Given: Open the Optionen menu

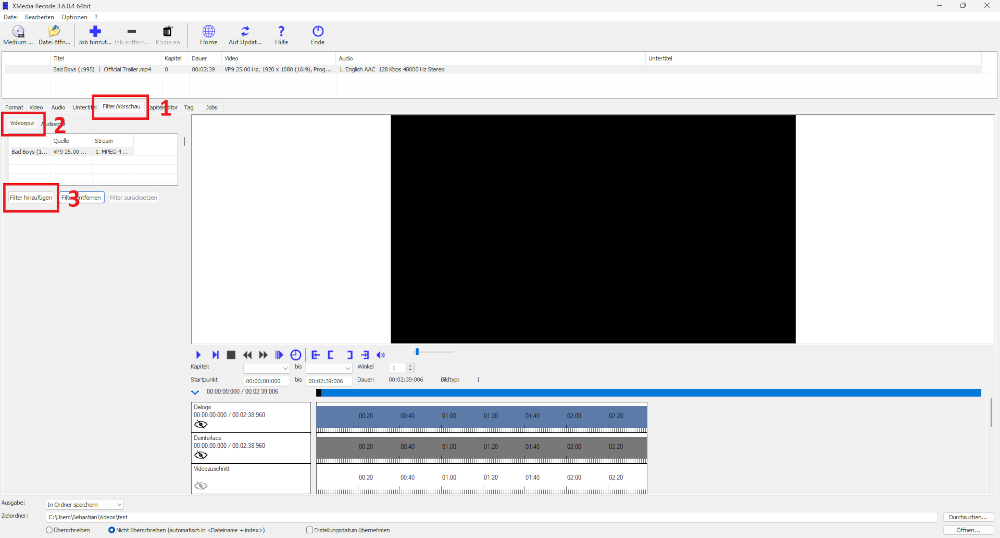Looking at the screenshot, I should (74, 17).
